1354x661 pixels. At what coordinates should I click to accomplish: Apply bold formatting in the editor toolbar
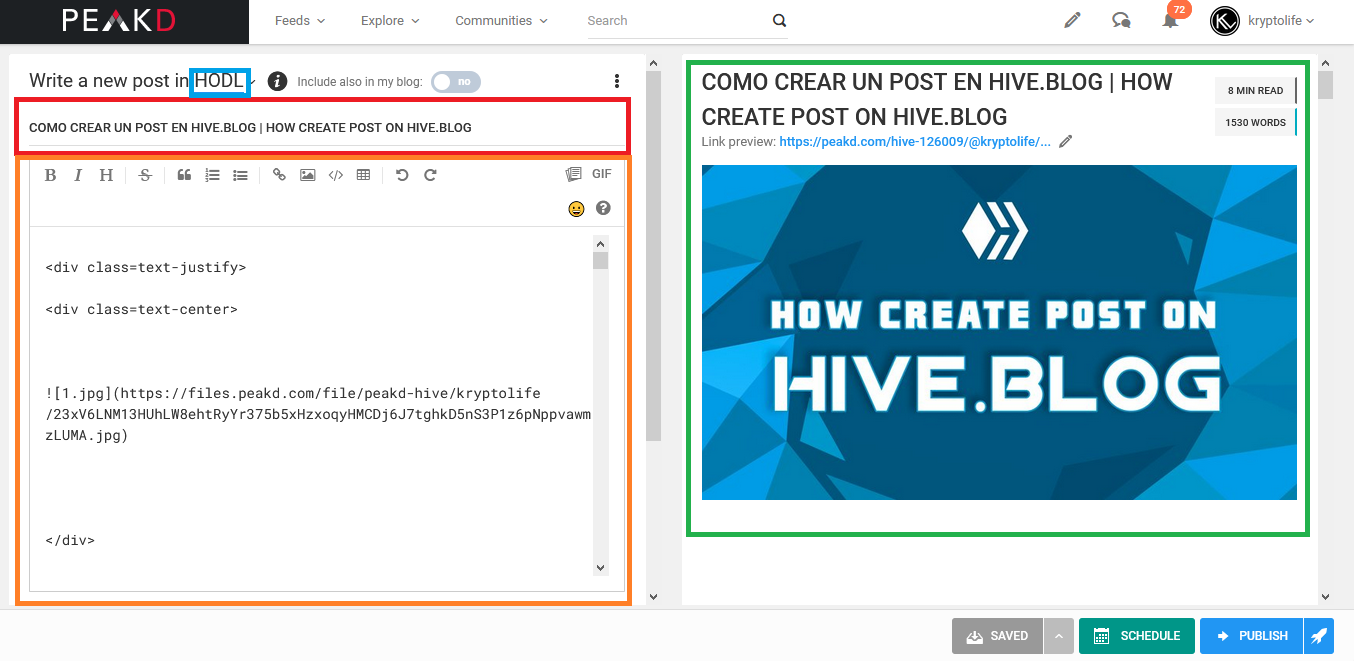(x=50, y=175)
